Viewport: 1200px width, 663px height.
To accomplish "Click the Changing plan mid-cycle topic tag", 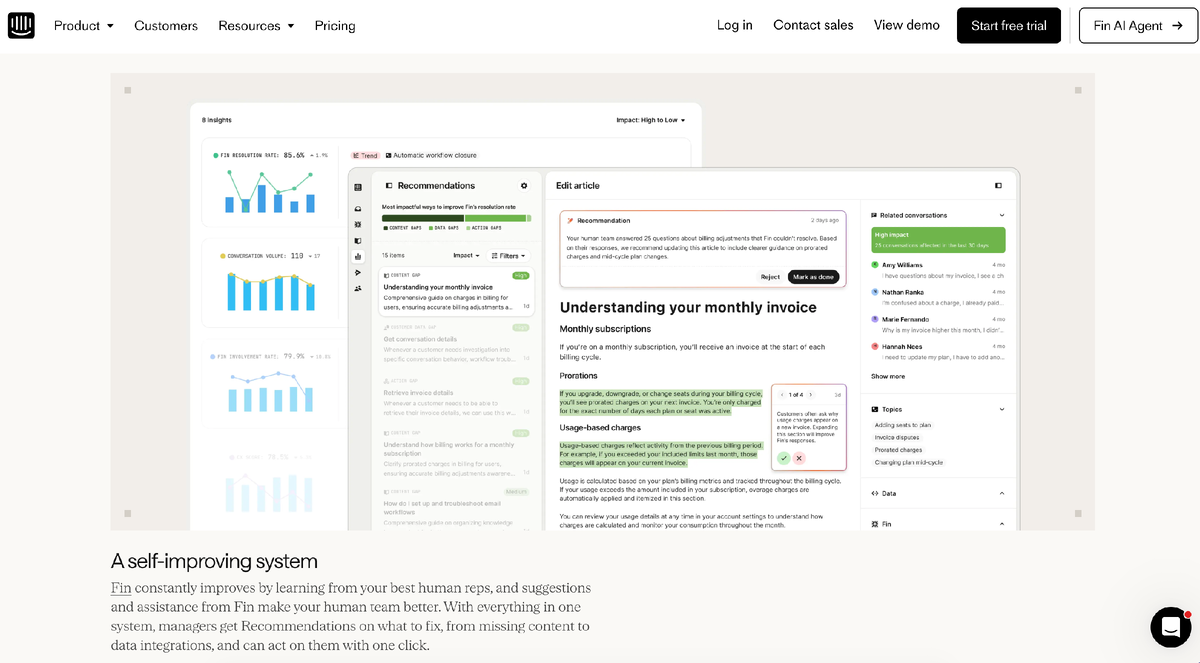I will coord(908,462).
